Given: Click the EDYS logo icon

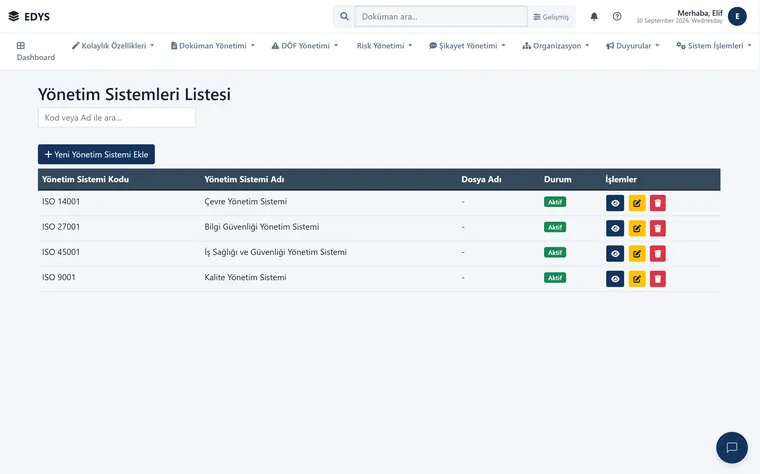Looking at the screenshot, I should (14, 16).
